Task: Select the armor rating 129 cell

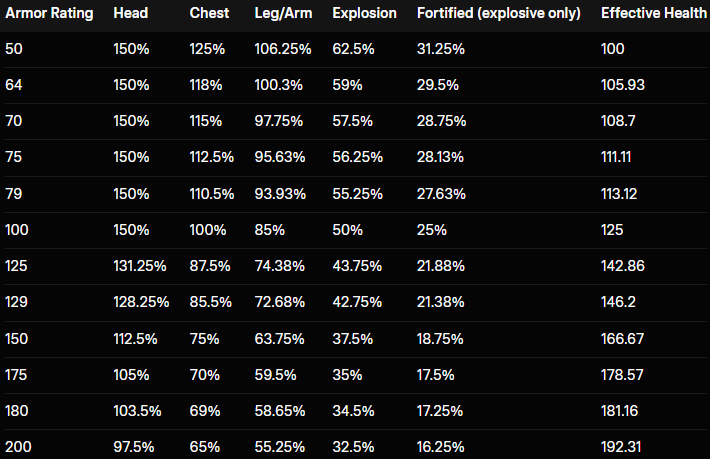Action: 18,301
